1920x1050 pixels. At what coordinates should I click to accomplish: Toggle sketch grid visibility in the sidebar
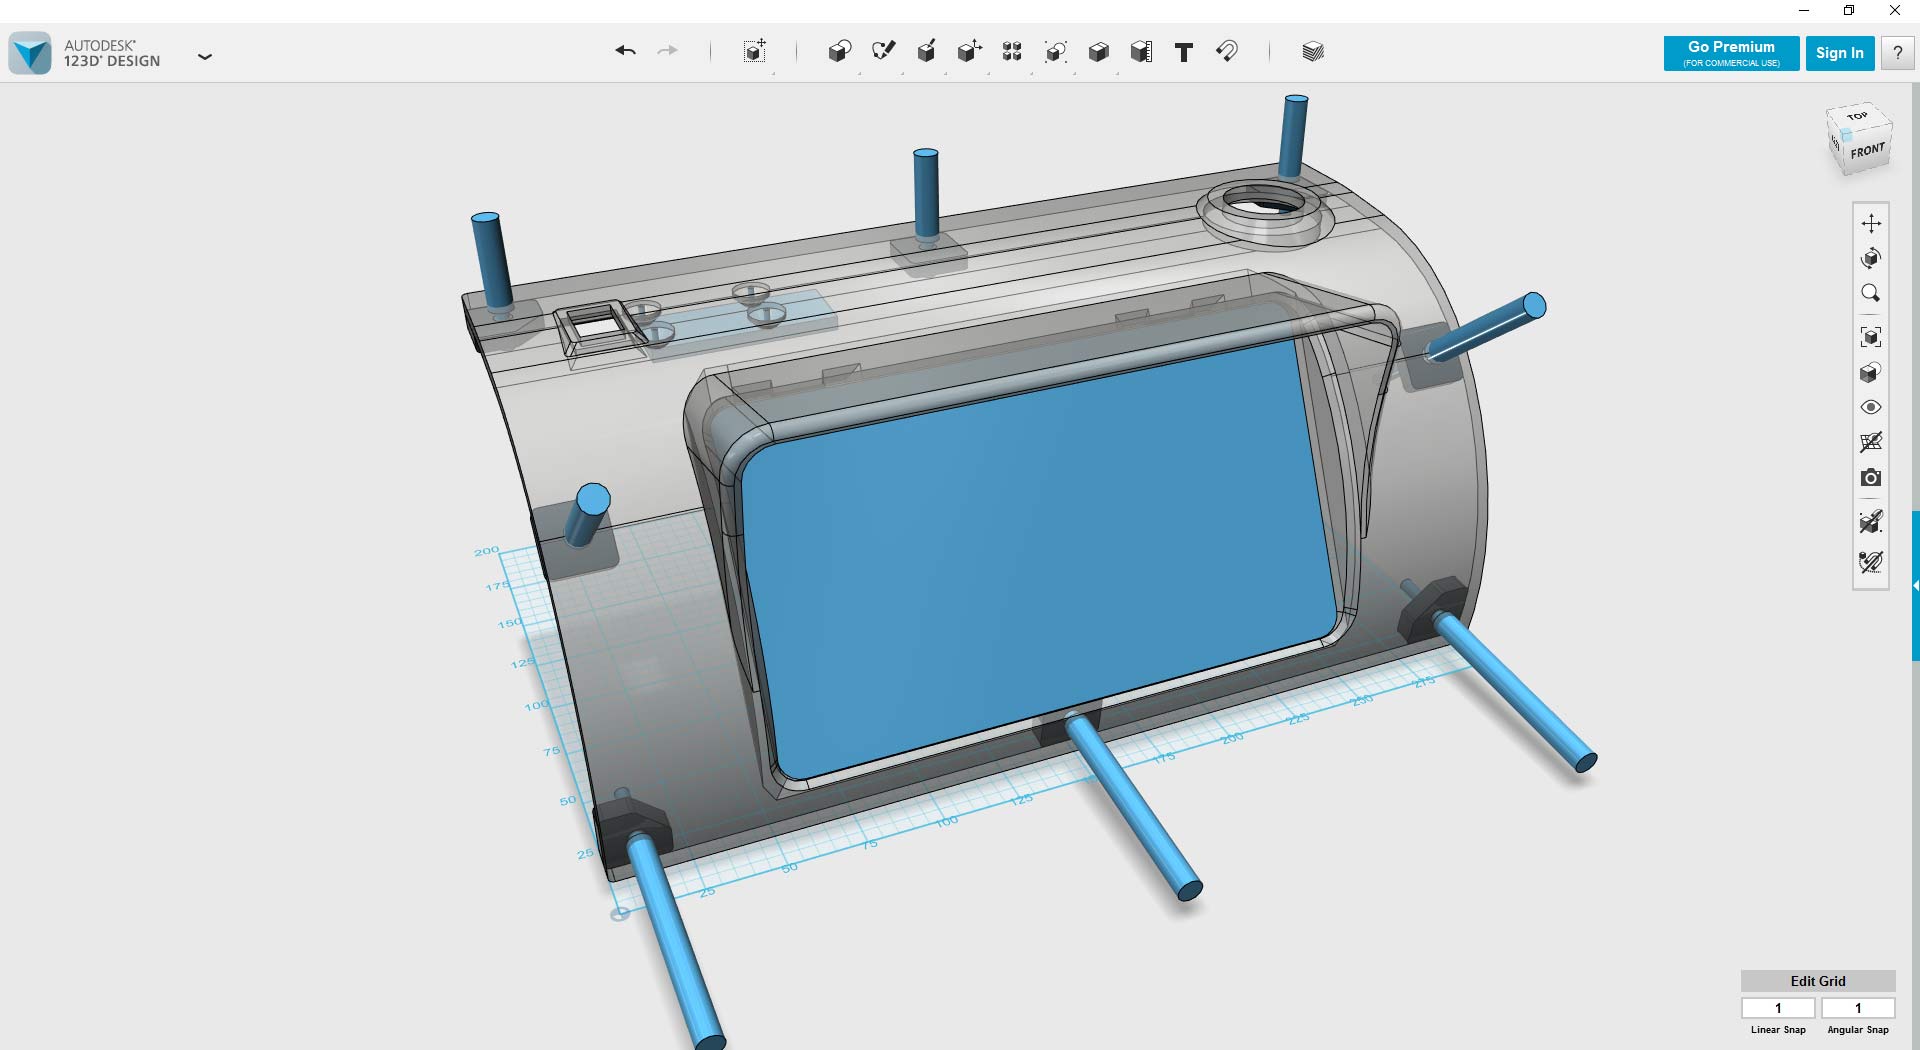pos(1873,443)
